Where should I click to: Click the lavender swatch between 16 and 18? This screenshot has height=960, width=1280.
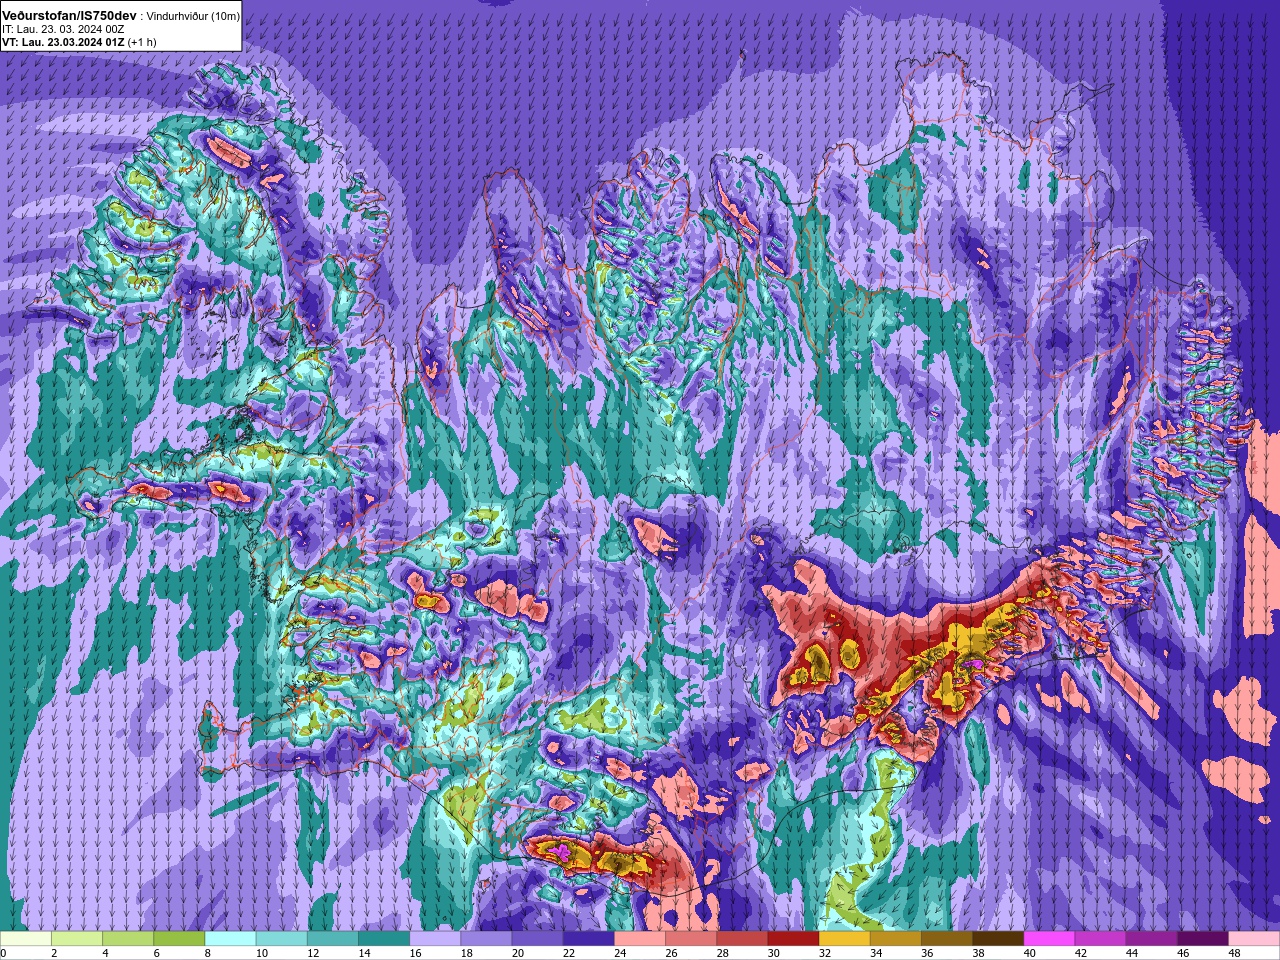[435, 939]
